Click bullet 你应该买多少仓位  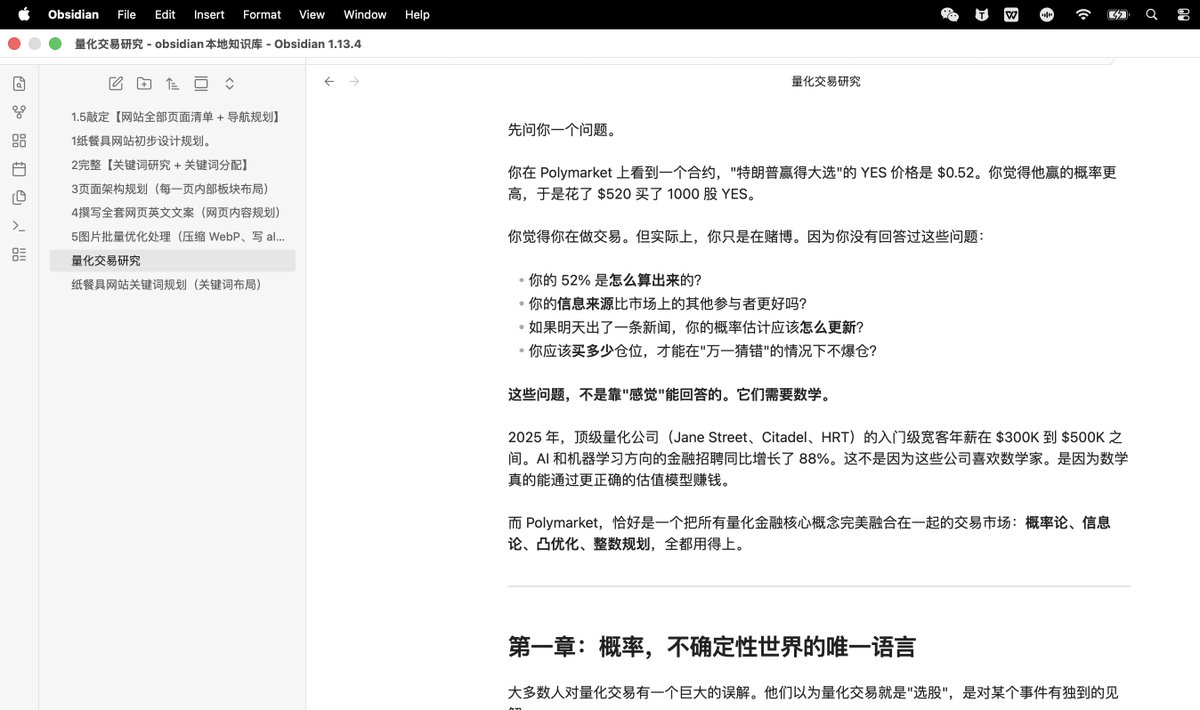point(702,351)
